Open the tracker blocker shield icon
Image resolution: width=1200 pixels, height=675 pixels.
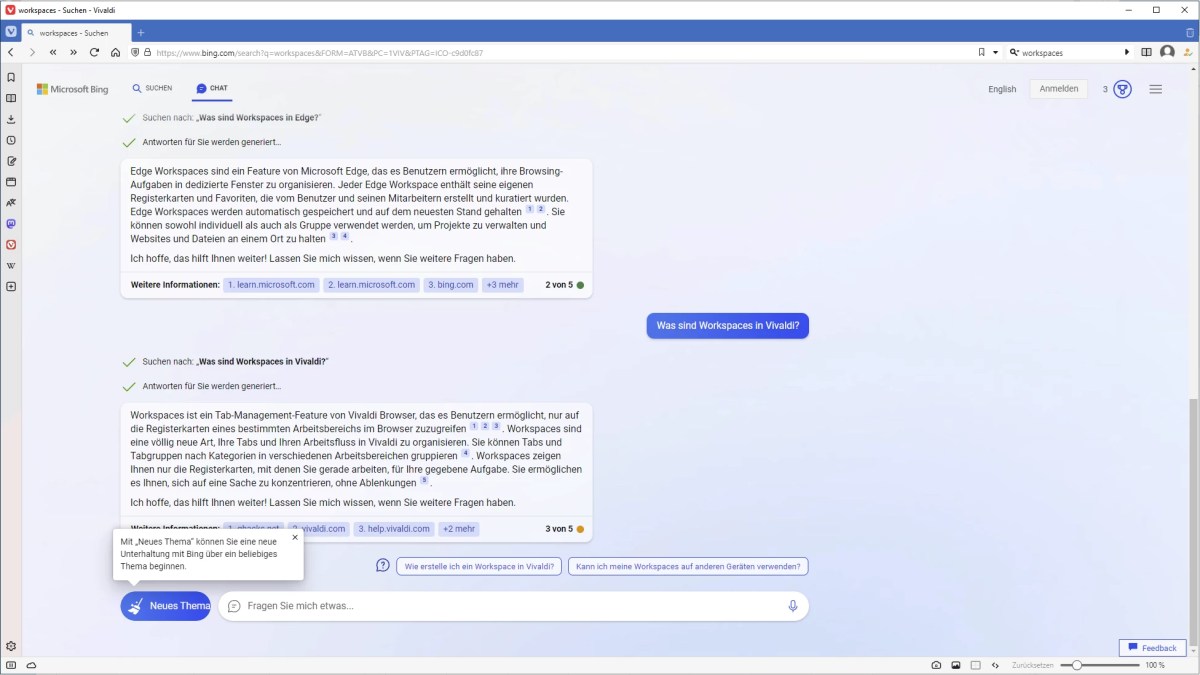136,52
